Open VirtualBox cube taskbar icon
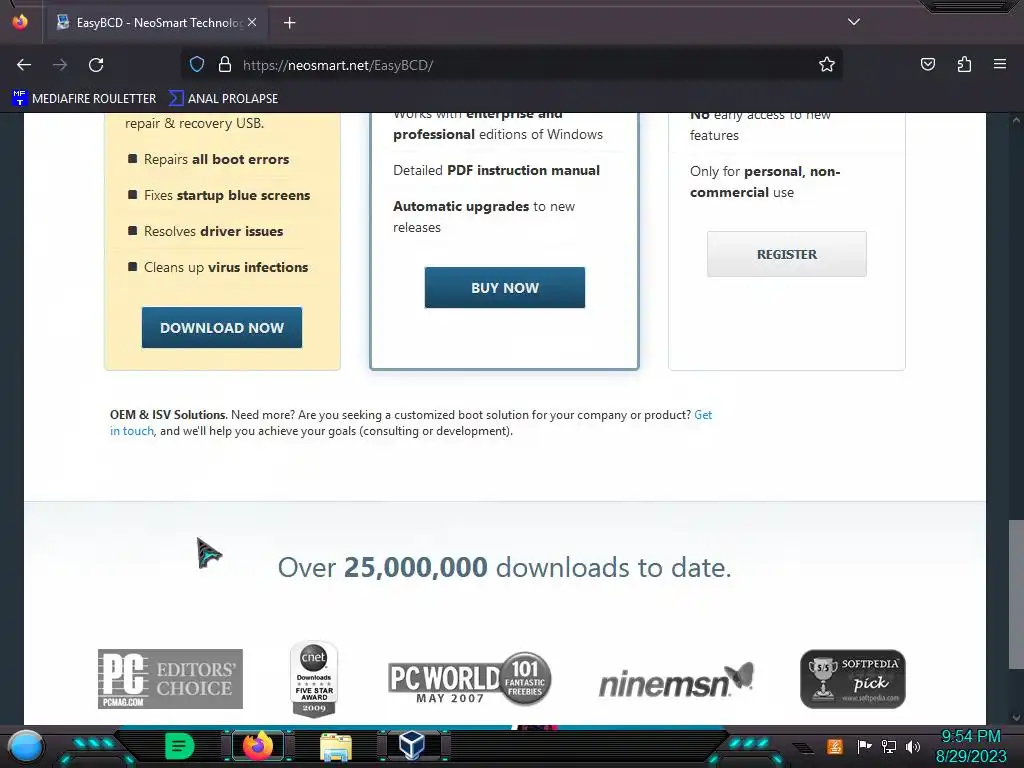The width and height of the screenshot is (1024, 768). coord(412,745)
